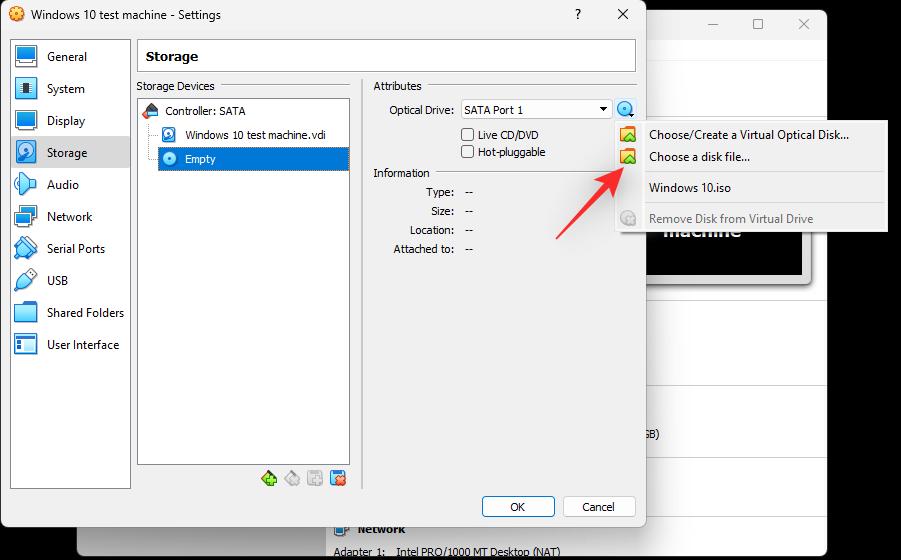The height and width of the screenshot is (560, 901).
Task: Minimize the background VirtualBox window
Action: point(713,24)
